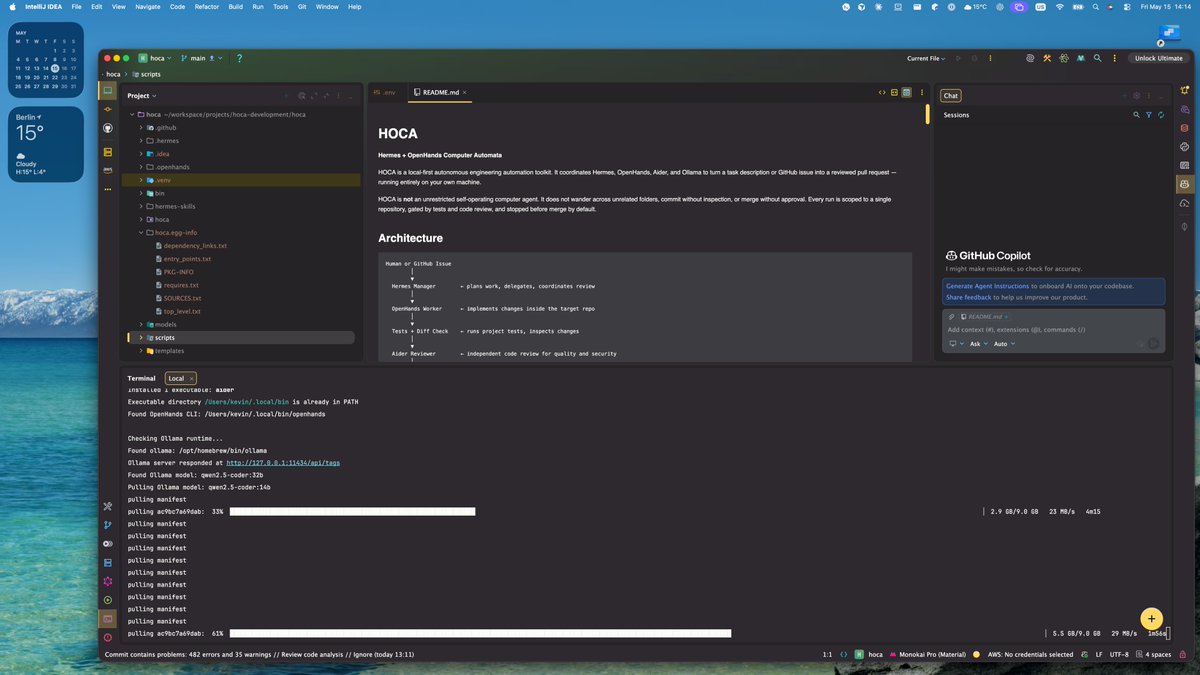1200x675 pixels.
Task: Open the Project view dropdown
Action: click(x=141, y=96)
